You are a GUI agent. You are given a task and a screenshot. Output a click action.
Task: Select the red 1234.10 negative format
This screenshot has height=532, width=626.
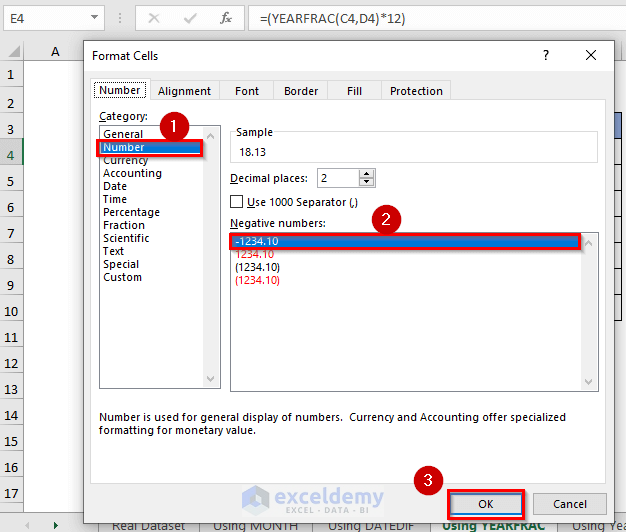[255, 254]
